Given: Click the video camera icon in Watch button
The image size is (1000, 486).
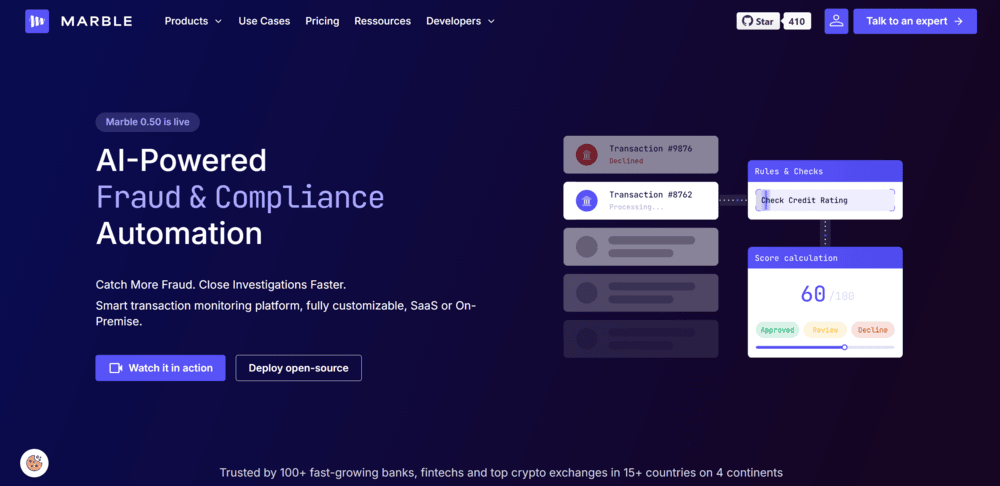Looking at the screenshot, I should tap(115, 368).
